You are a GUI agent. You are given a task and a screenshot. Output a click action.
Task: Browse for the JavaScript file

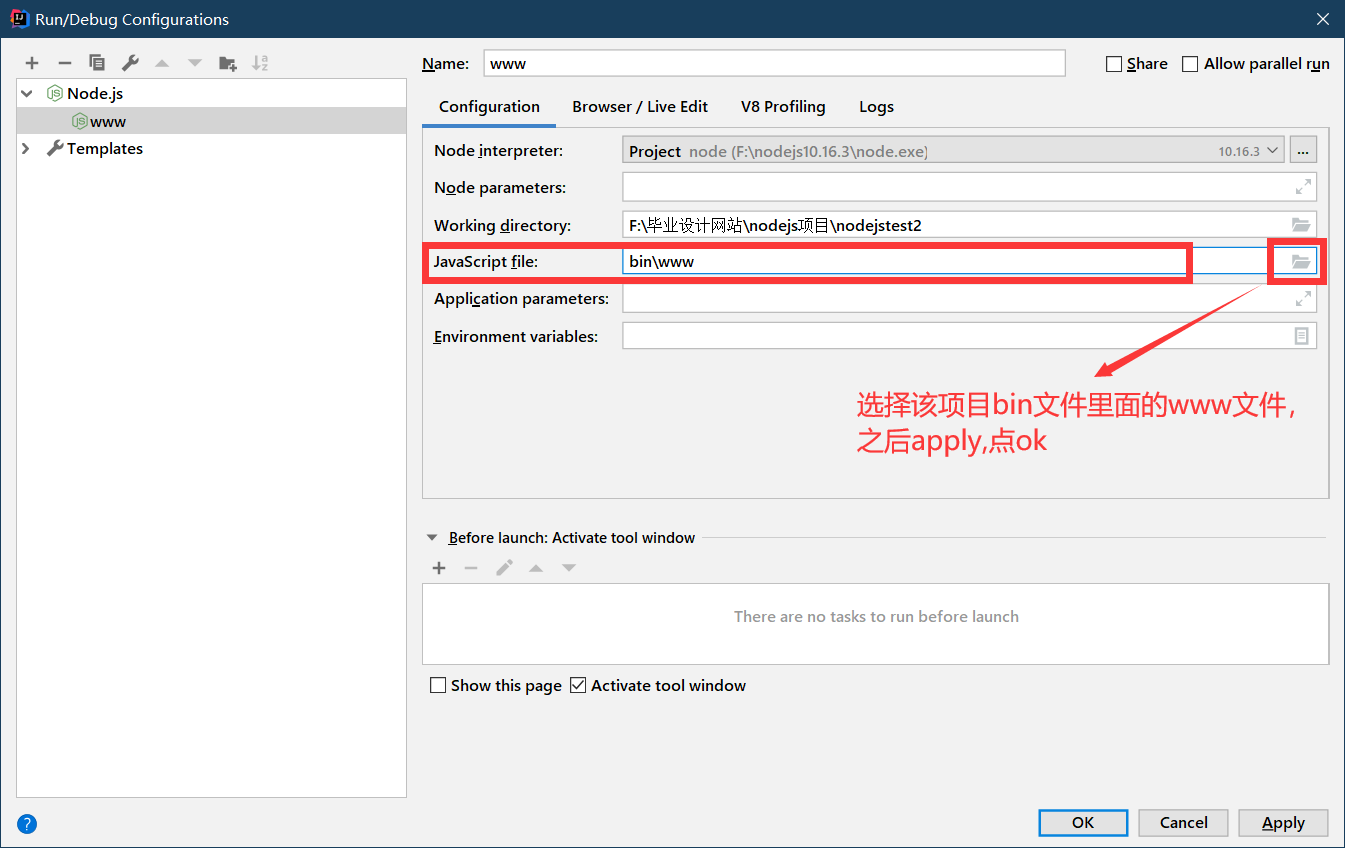coord(1297,261)
